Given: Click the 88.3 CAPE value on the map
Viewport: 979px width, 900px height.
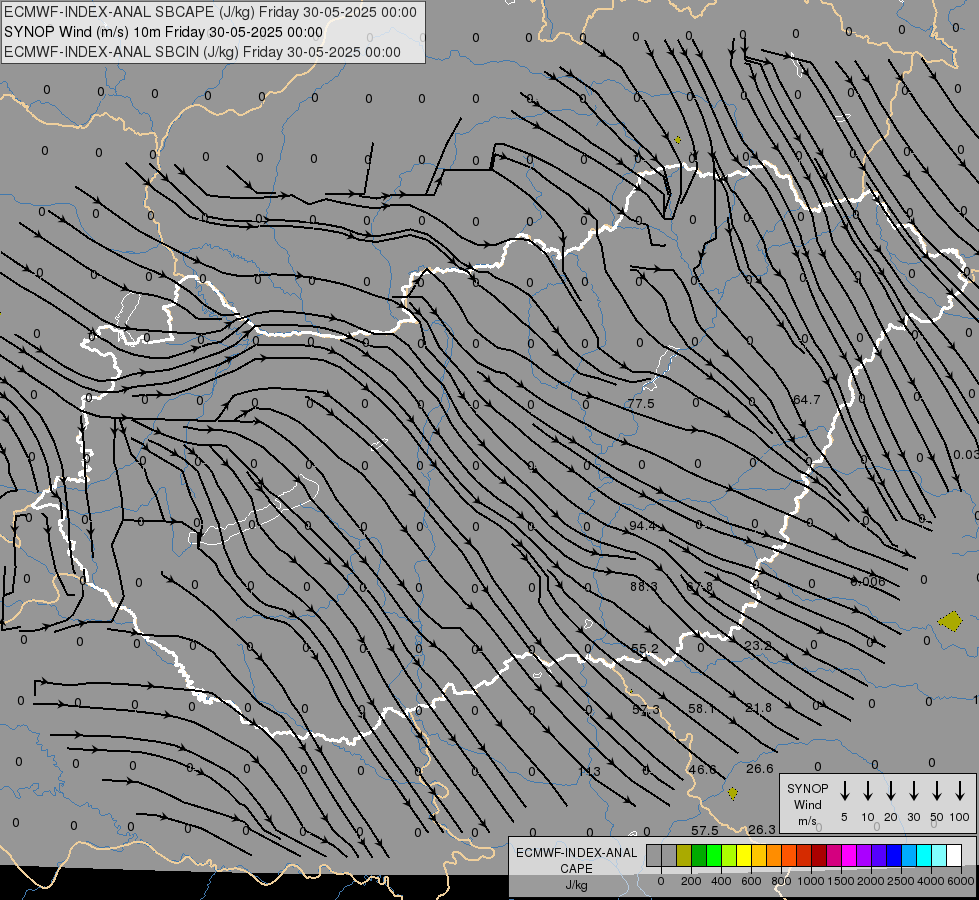Looking at the screenshot, I should (644, 586).
